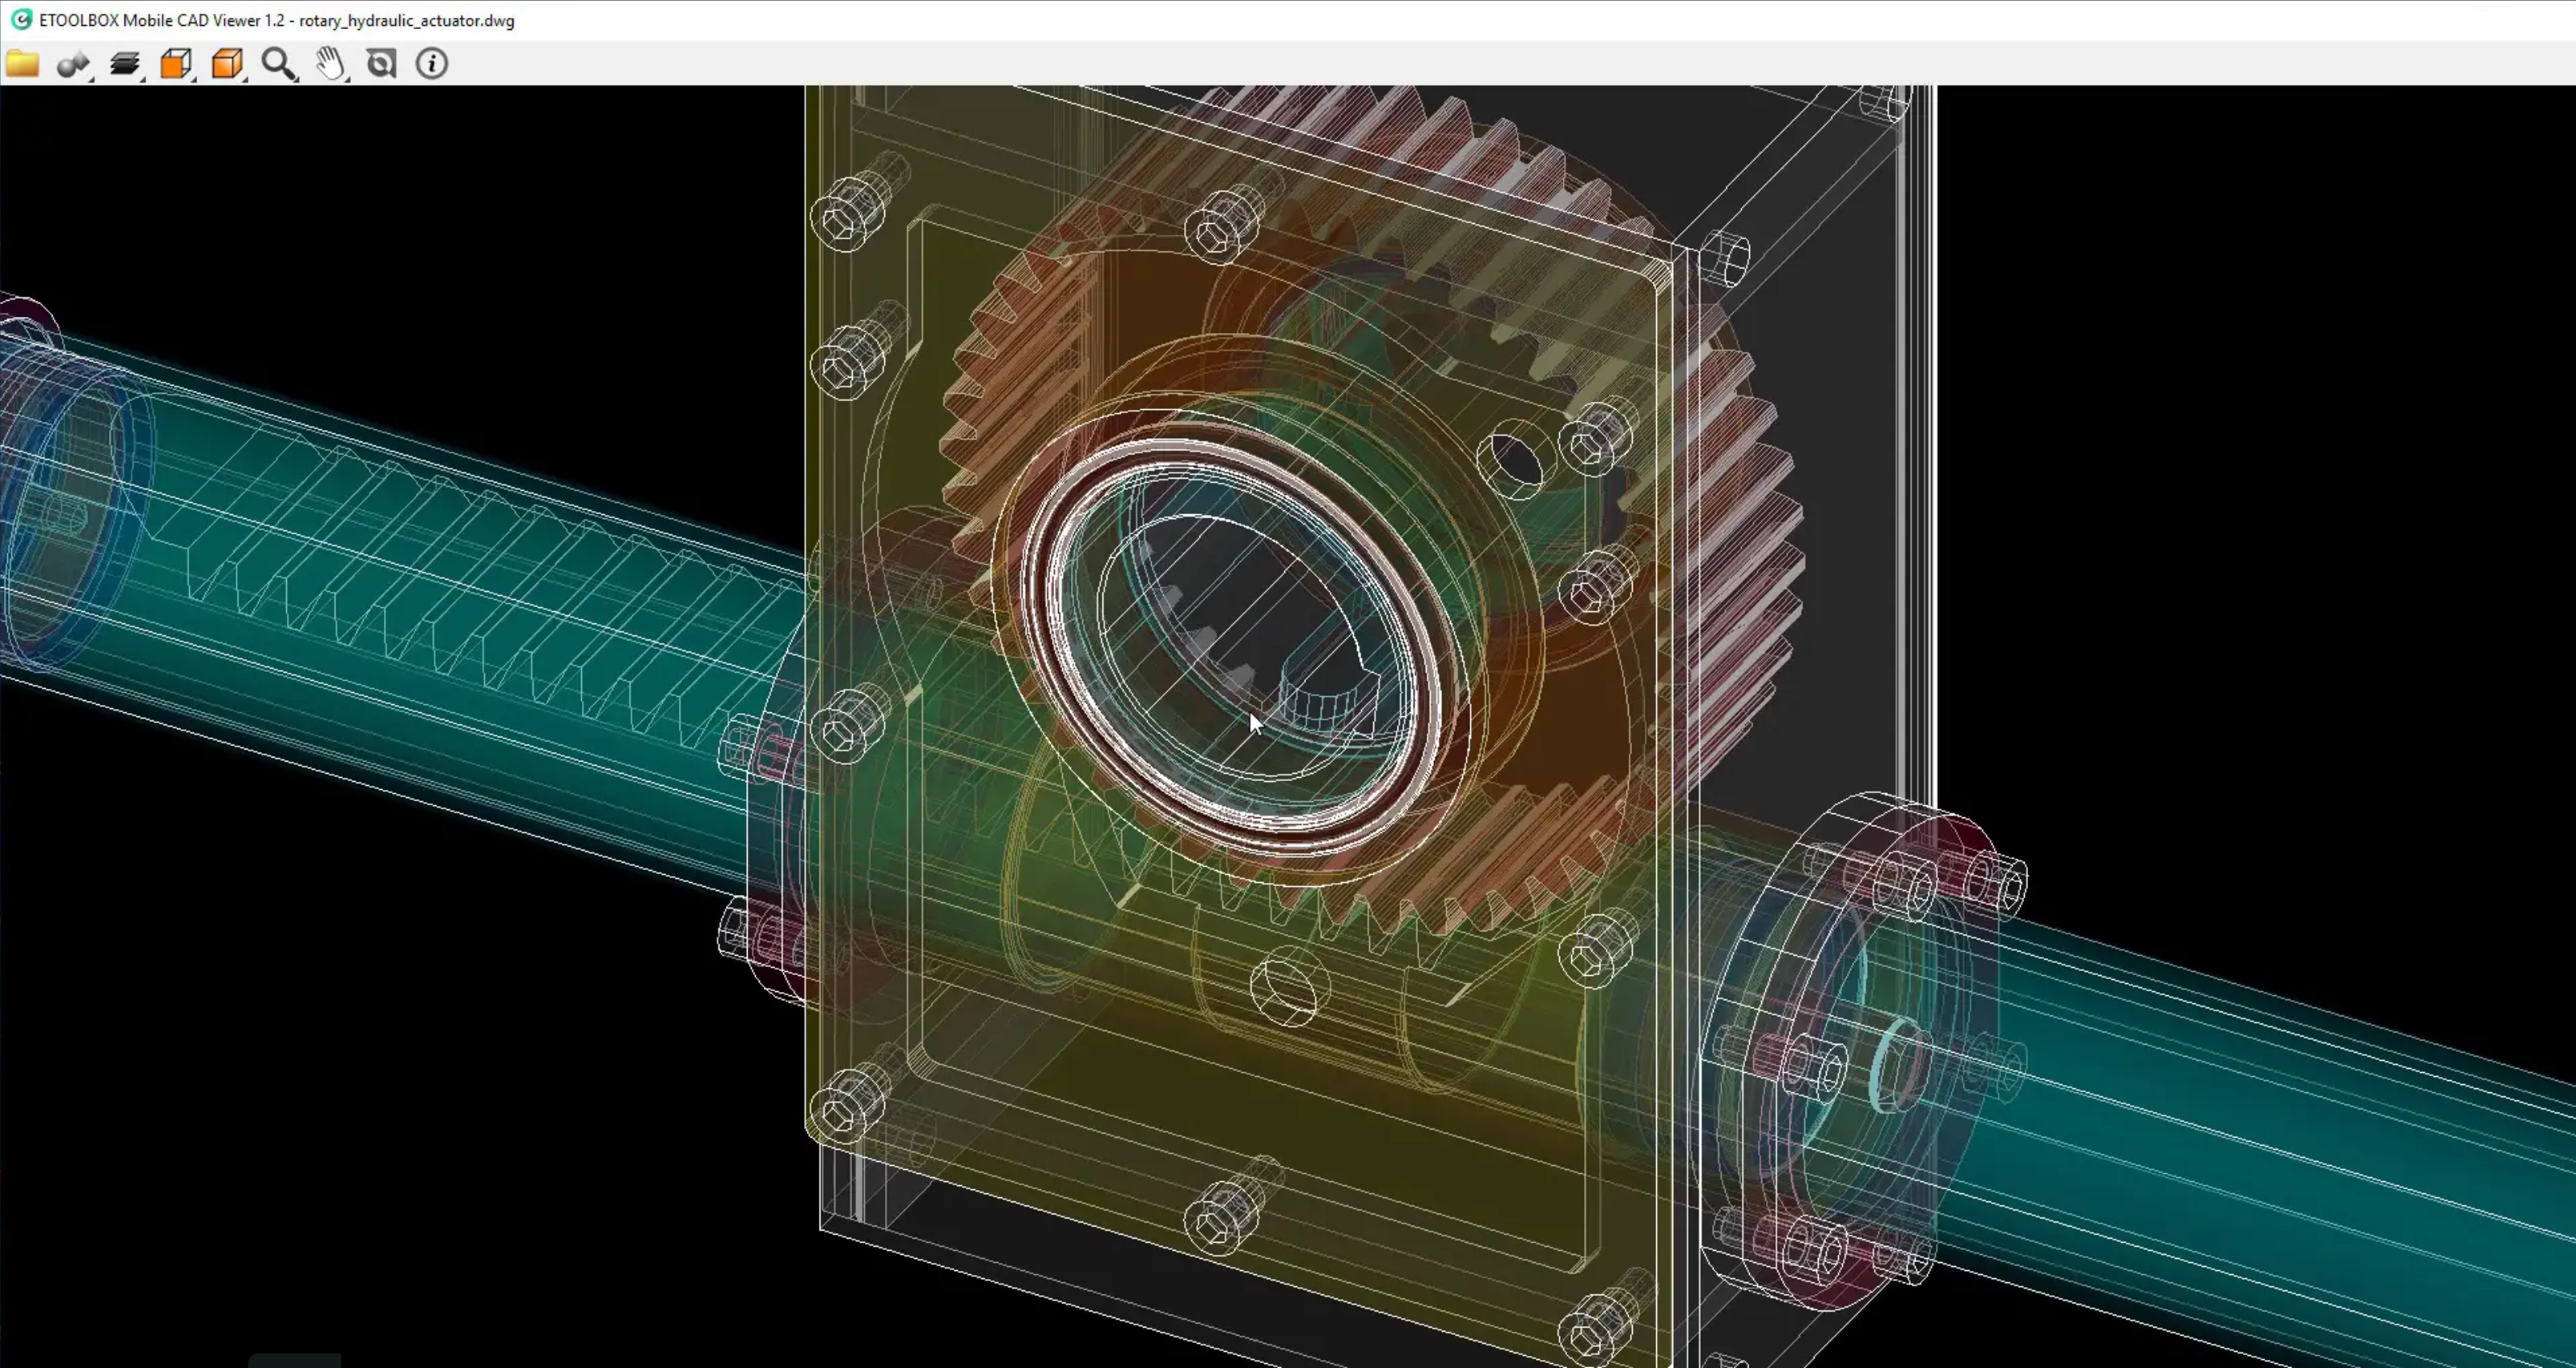Image resolution: width=2576 pixels, height=1368 pixels.
Task: Open a file with the folder icon
Action: coord(22,64)
